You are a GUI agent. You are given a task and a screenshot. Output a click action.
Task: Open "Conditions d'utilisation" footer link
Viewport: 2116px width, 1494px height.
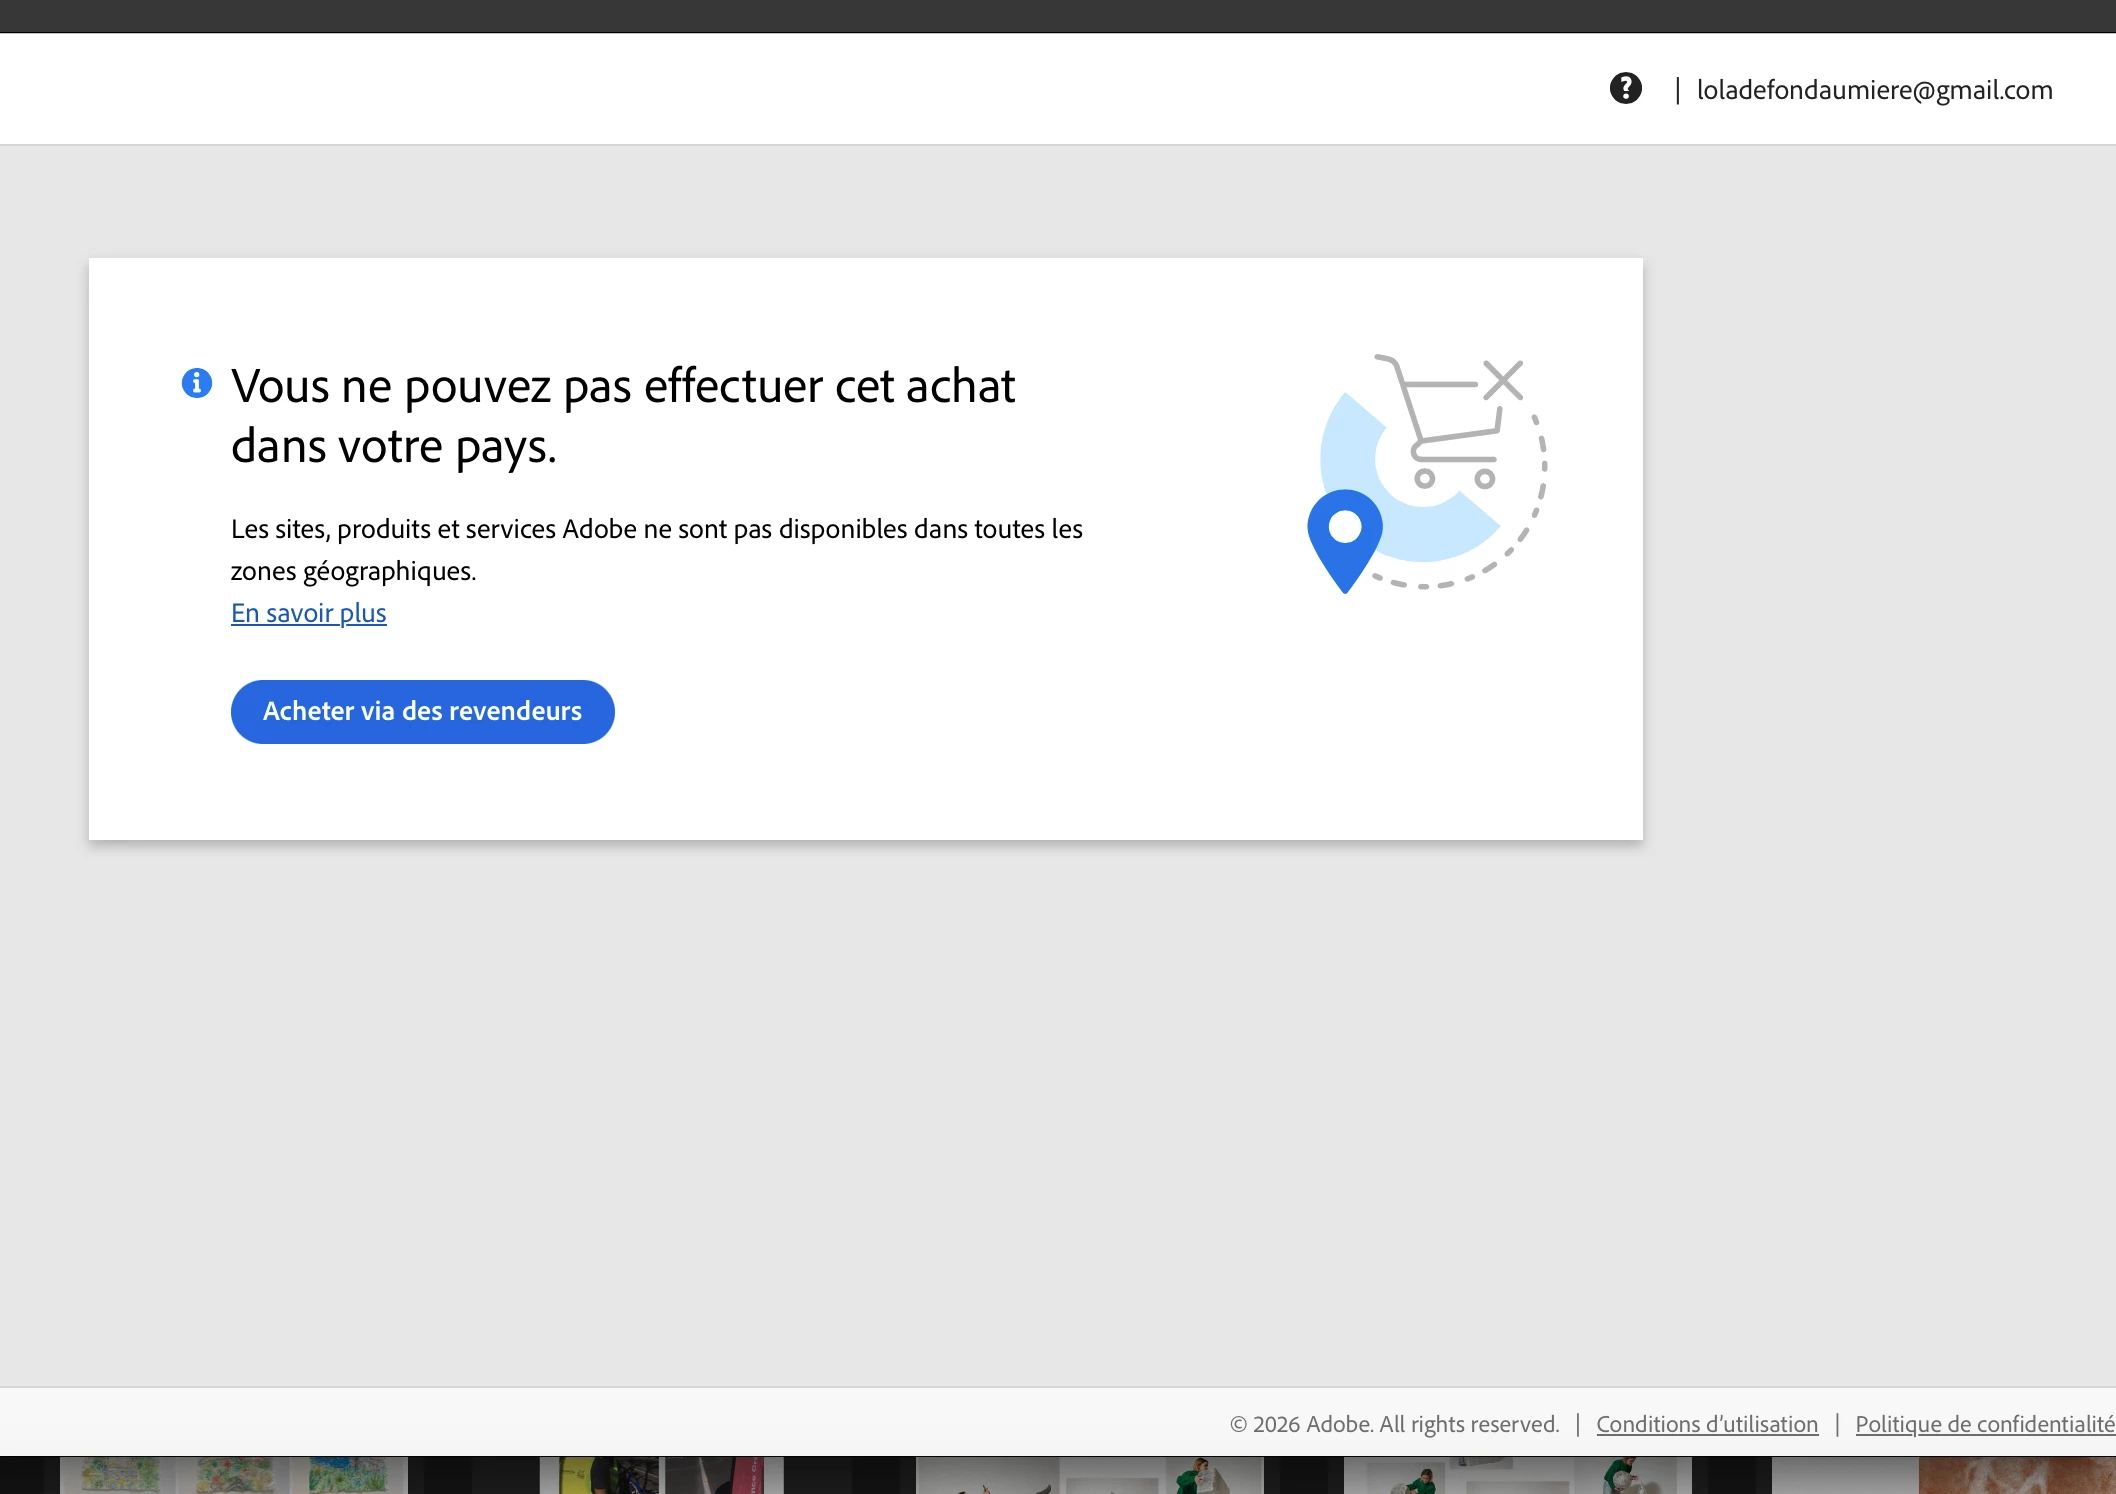[1706, 1424]
